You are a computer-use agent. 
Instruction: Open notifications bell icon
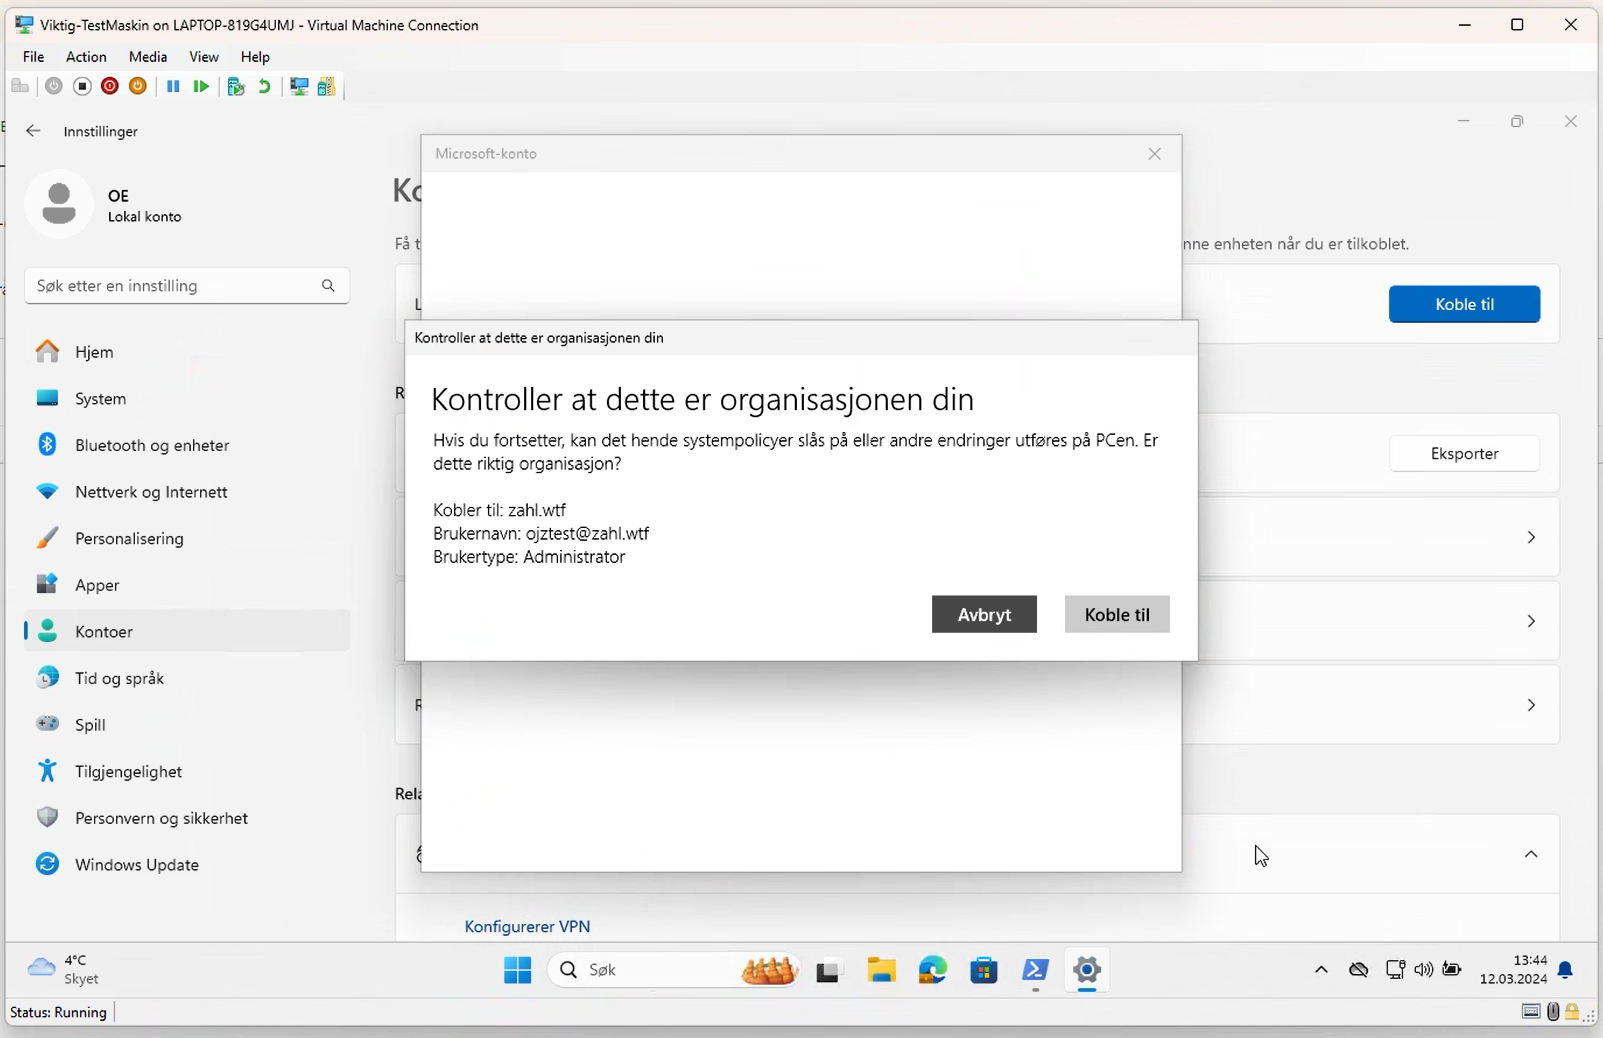pos(1566,970)
